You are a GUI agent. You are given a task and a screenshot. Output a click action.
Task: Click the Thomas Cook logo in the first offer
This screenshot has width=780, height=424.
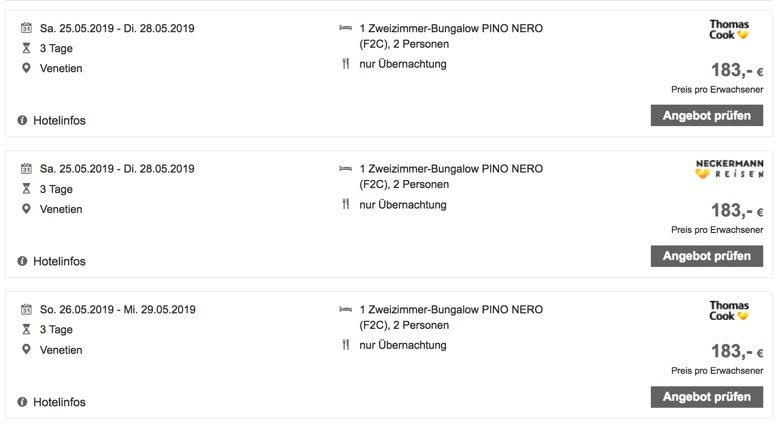click(x=729, y=29)
